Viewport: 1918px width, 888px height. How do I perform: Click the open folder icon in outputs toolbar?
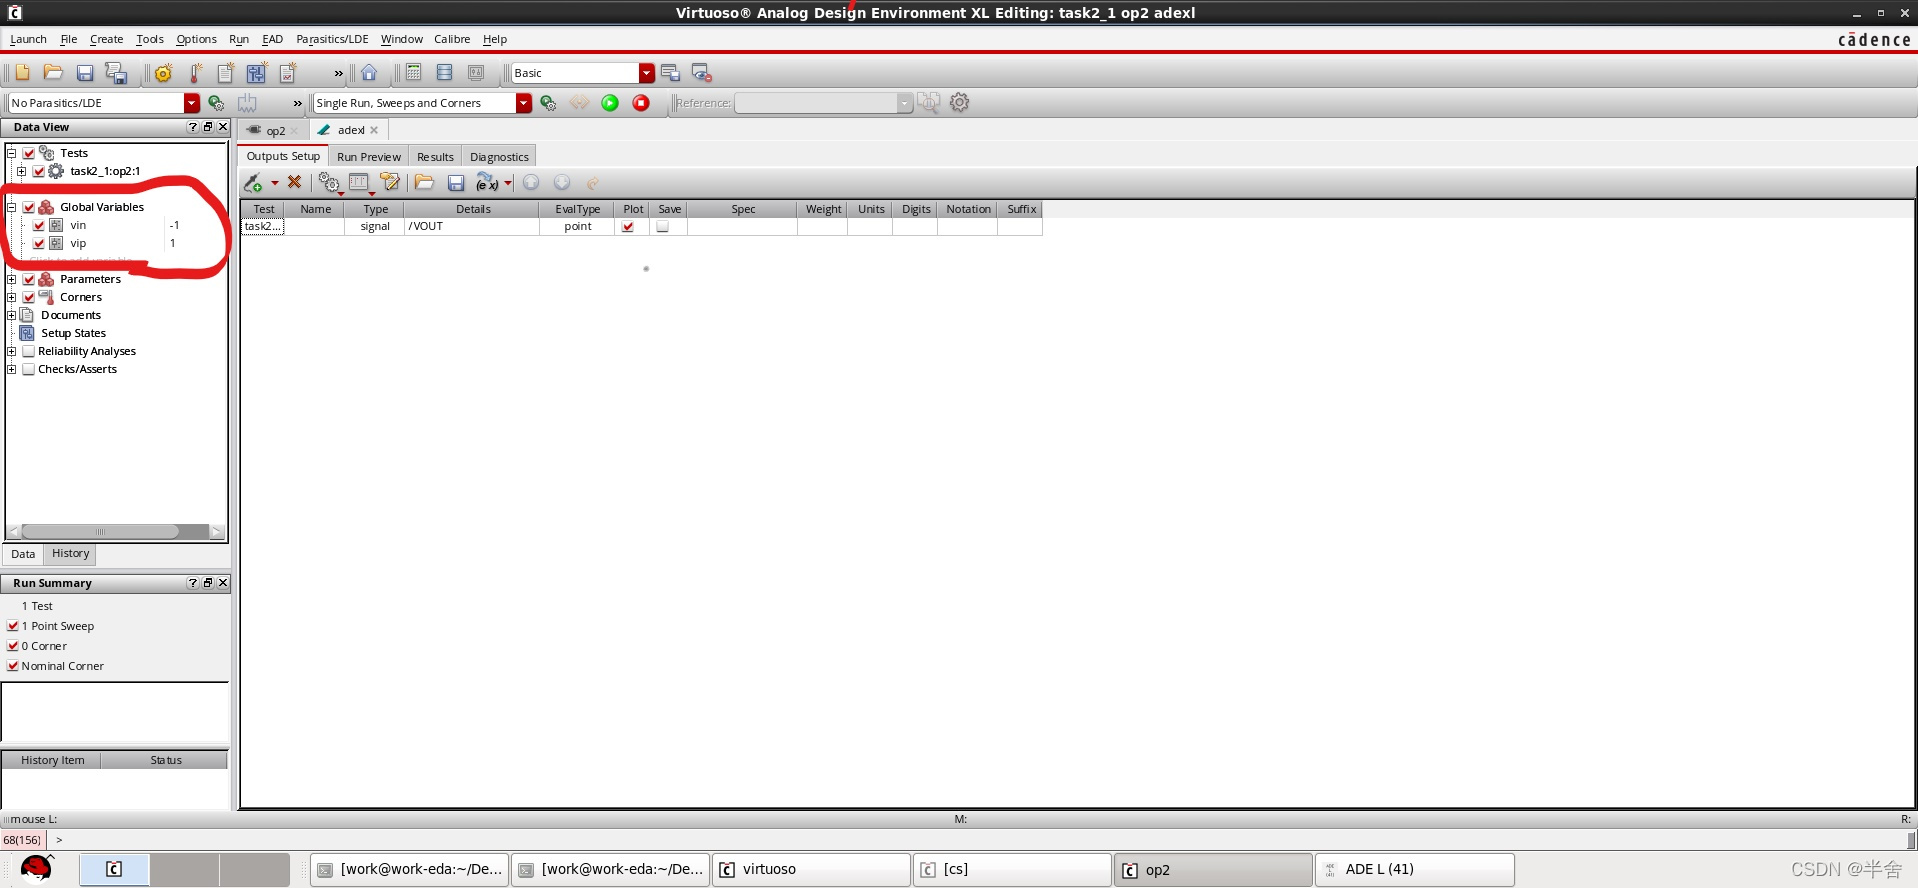tap(424, 182)
